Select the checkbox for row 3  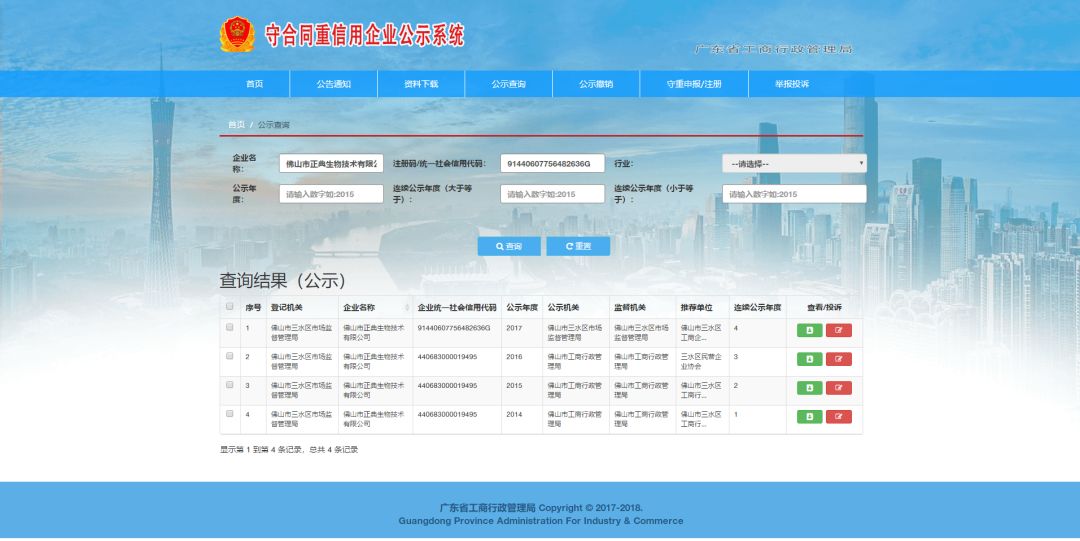tap(229, 385)
